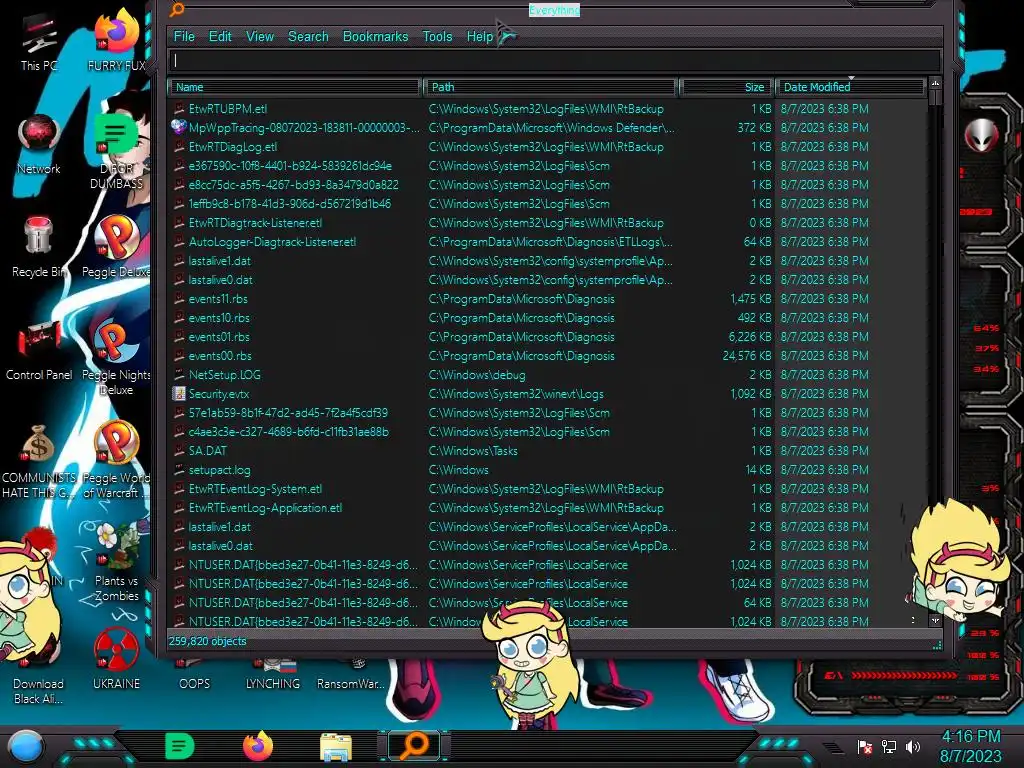This screenshot has width=1024, height=768.
Task: Open the green chat app on the taskbar
Action: point(180,746)
